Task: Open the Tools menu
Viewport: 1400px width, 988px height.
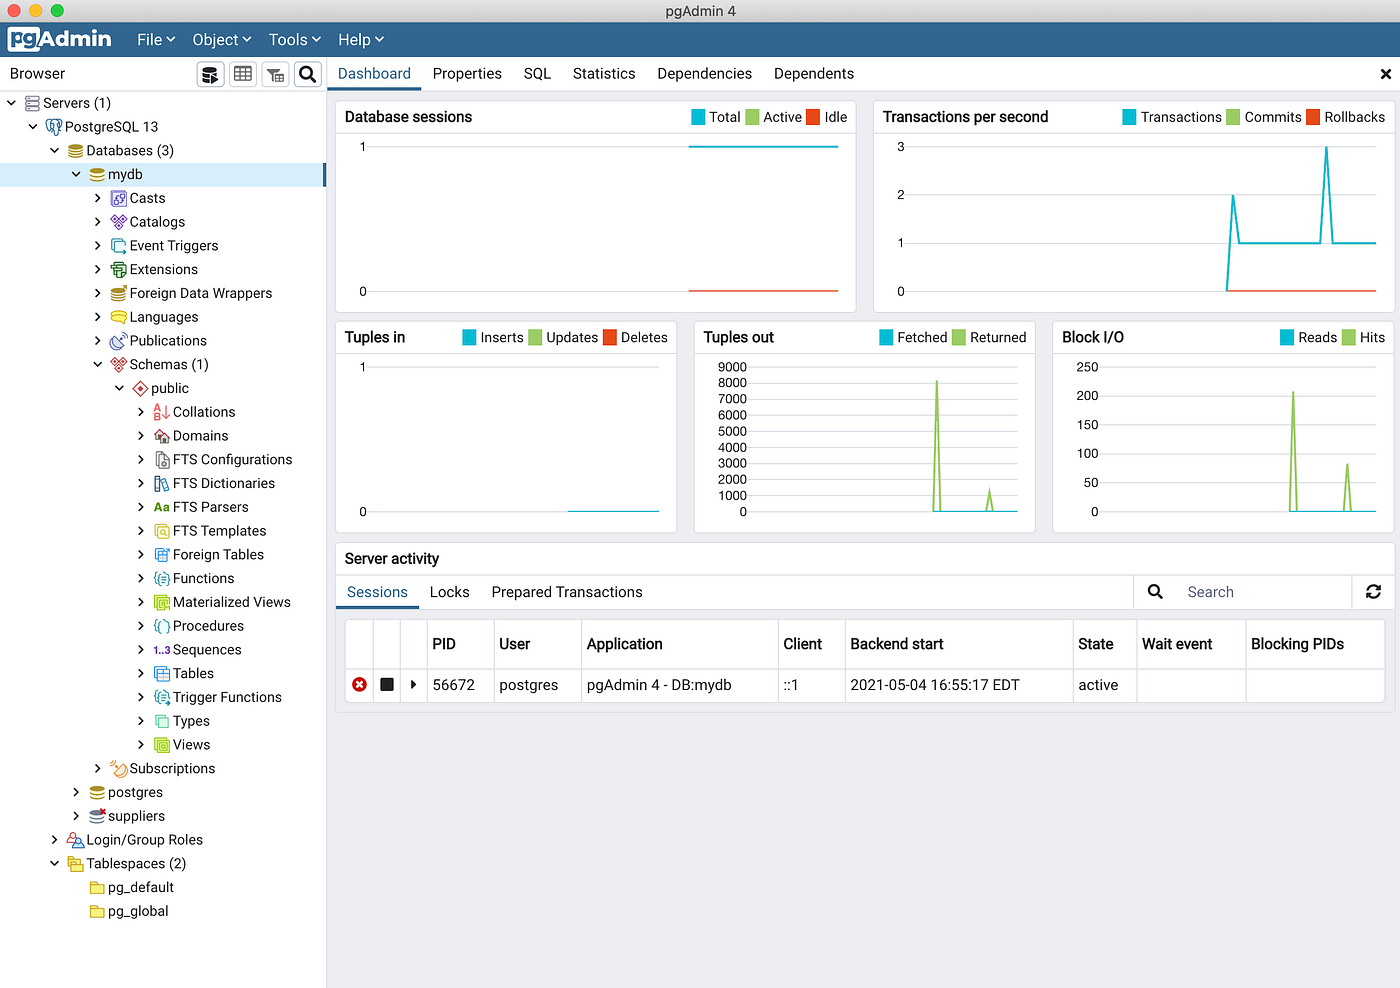Action: click(294, 40)
